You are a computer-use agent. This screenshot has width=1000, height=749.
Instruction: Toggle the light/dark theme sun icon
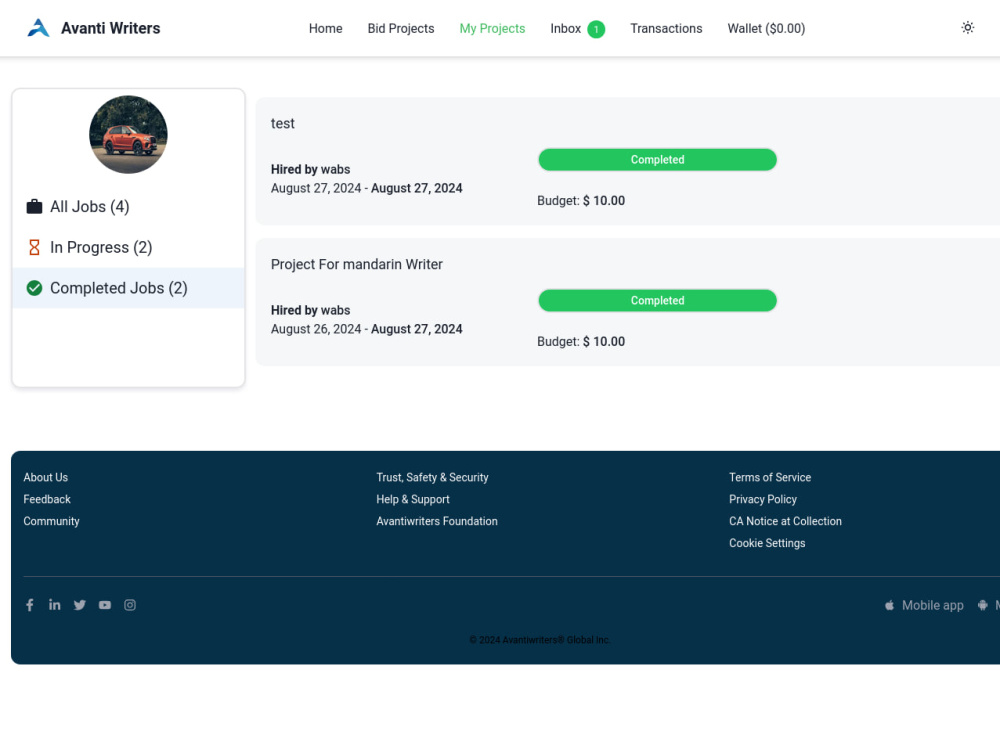point(967,27)
